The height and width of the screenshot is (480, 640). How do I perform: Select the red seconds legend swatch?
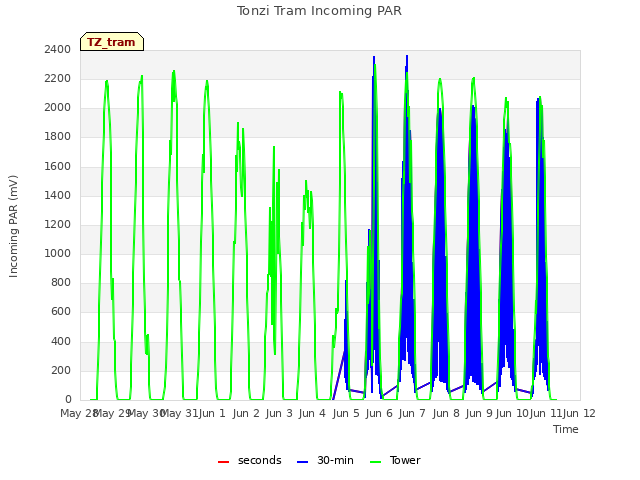(x=223, y=462)
